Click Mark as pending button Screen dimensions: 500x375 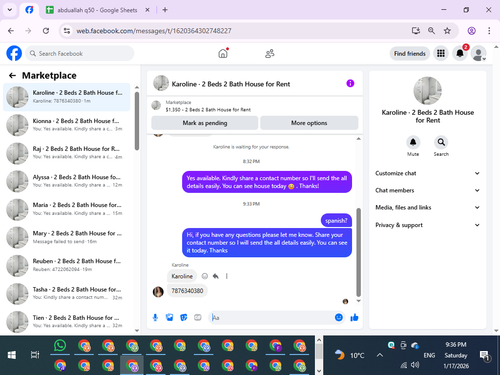pyautogui.click(x=205, y=123)
